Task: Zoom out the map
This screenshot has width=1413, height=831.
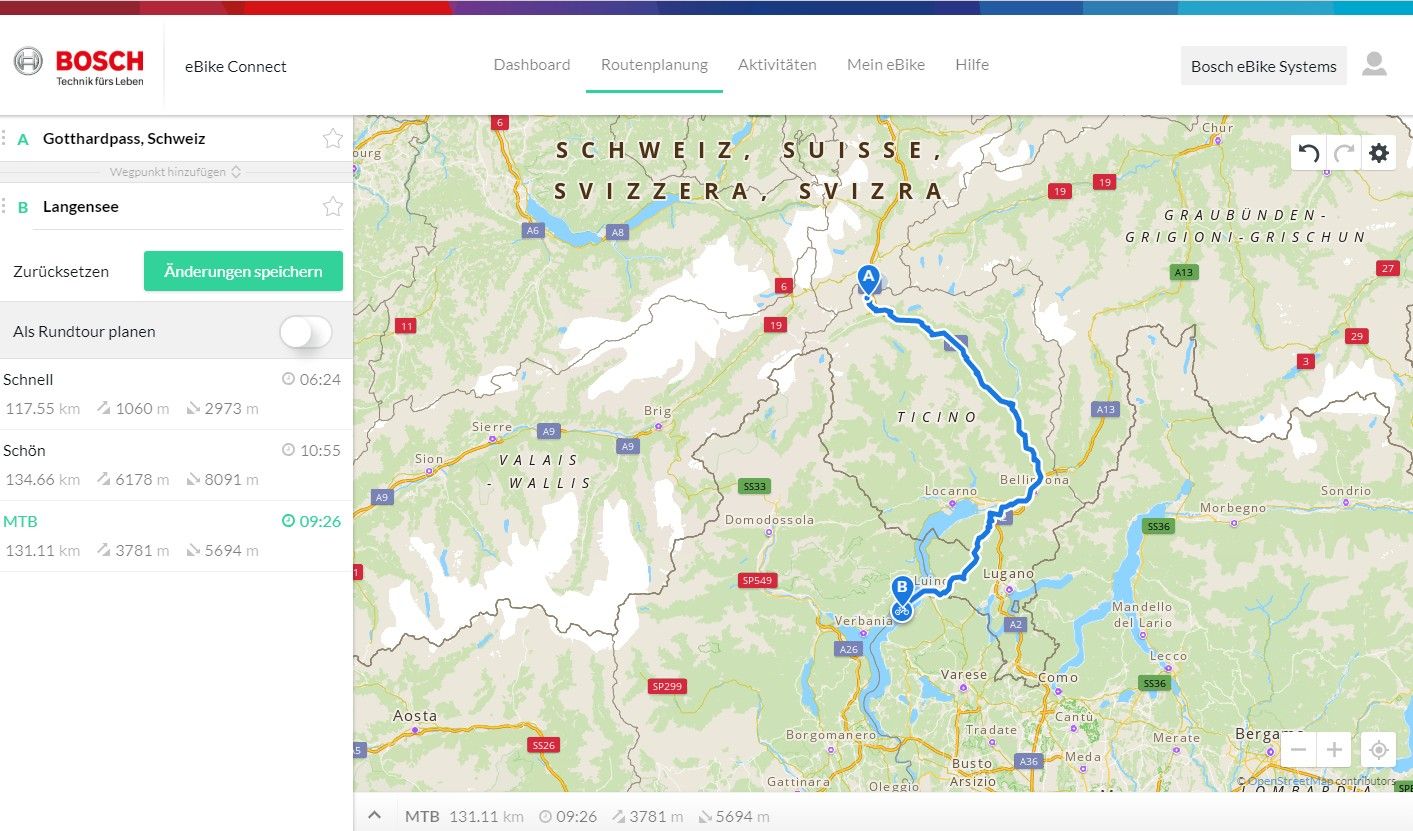Action: (1298, 749)
